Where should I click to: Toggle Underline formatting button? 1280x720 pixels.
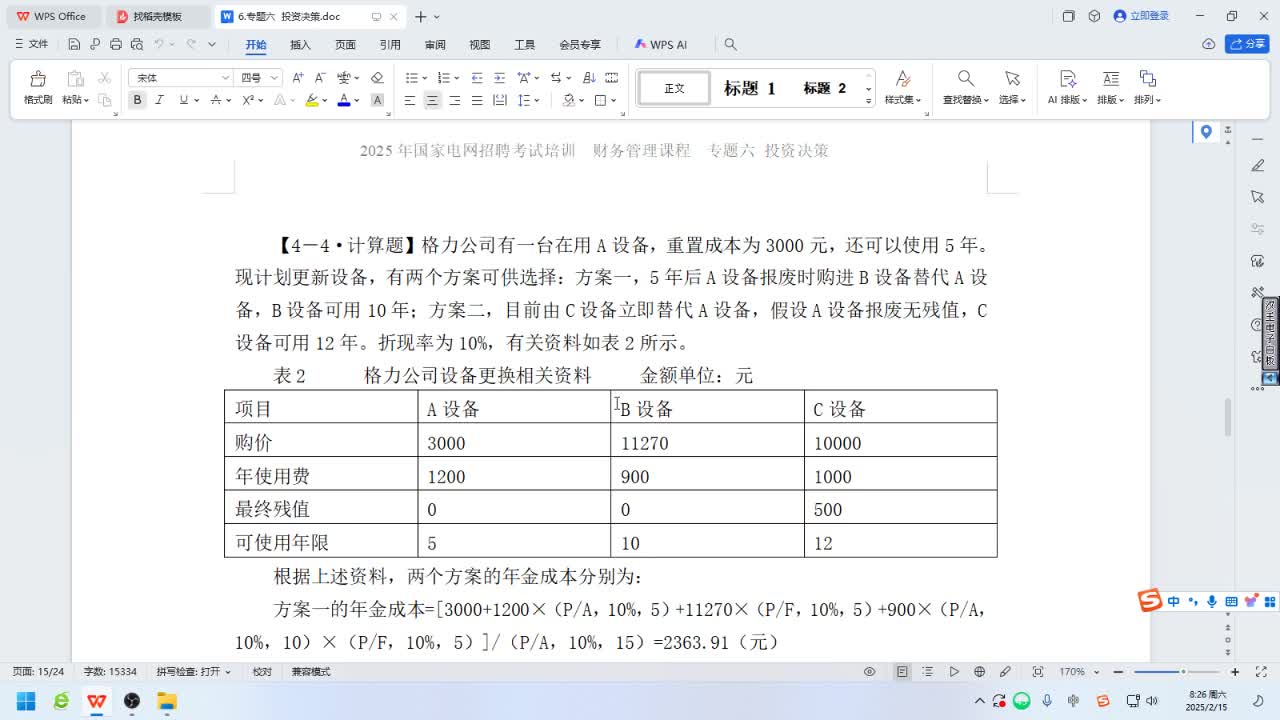tap(183, 100)
